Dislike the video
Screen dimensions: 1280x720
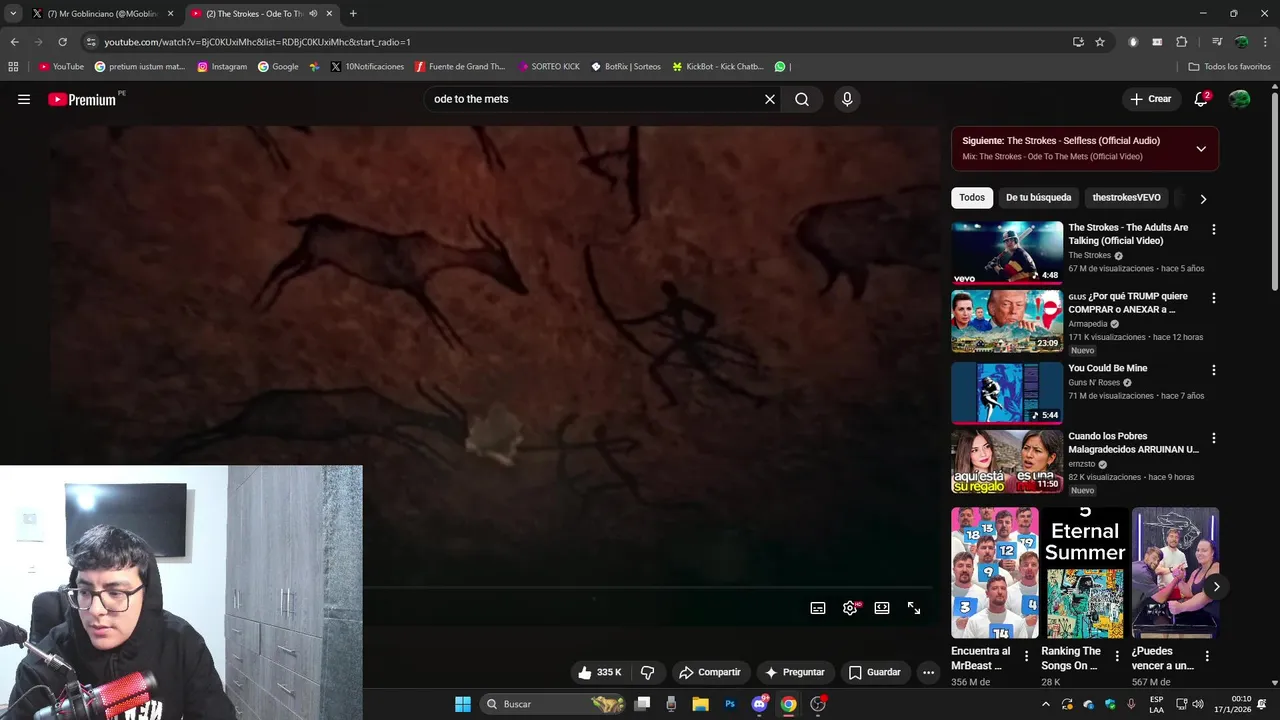point(647,672)
